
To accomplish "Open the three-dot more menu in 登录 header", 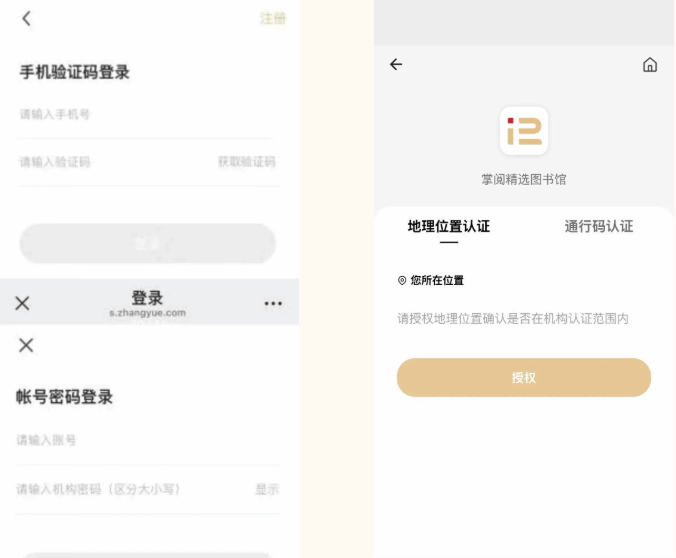I will coord(273,304).
